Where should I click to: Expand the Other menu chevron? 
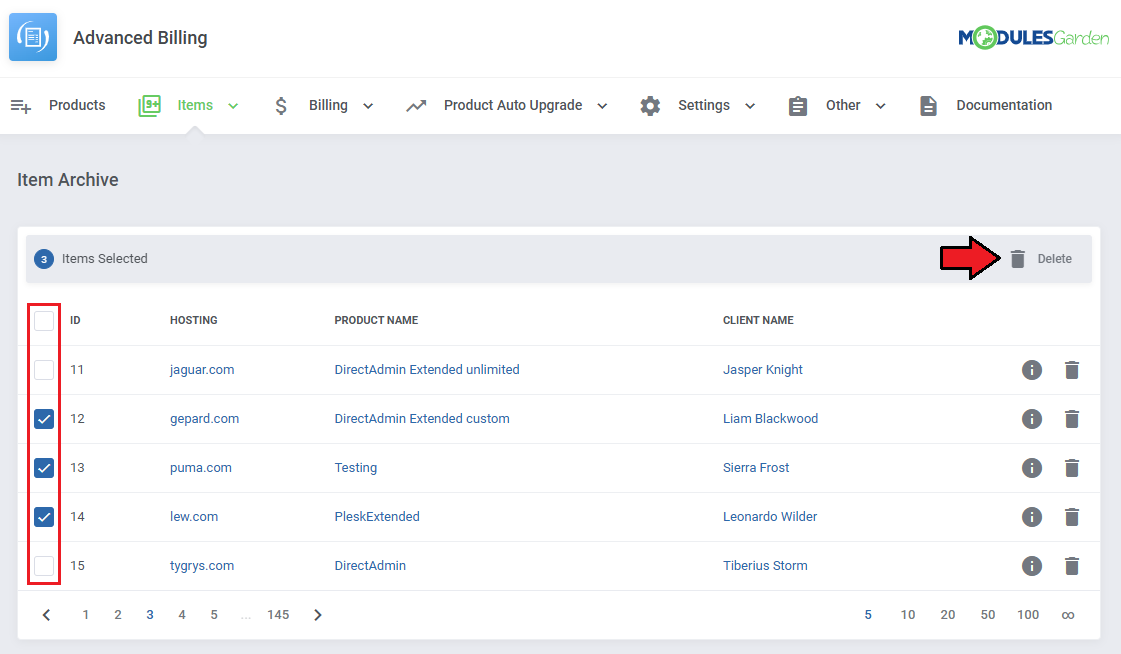click(x=881, y=106)
